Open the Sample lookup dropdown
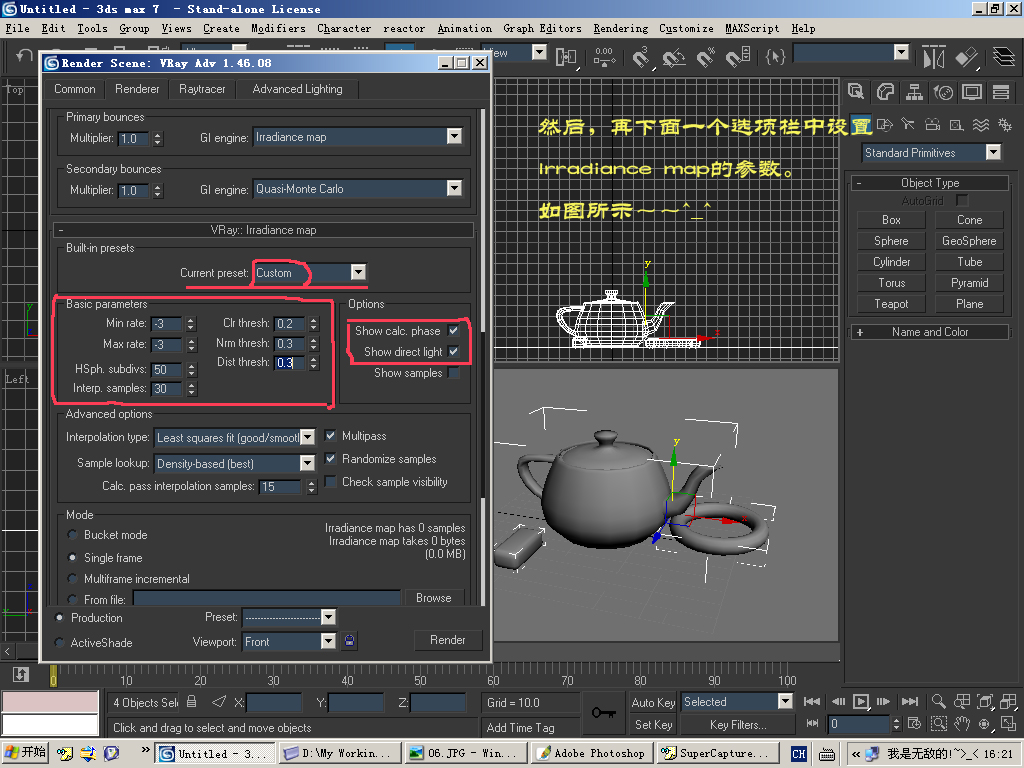 pos(308,463)
